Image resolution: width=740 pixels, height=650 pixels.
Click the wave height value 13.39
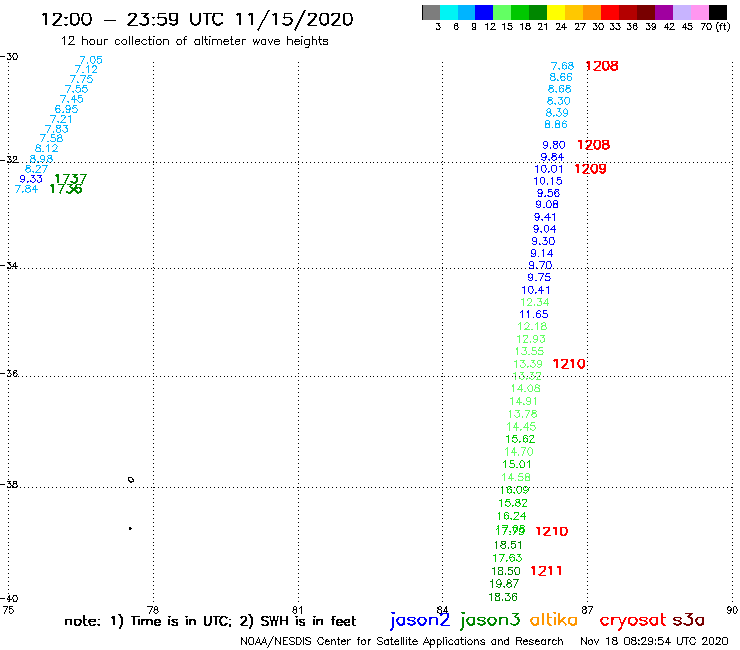click(x=528, y=364)
